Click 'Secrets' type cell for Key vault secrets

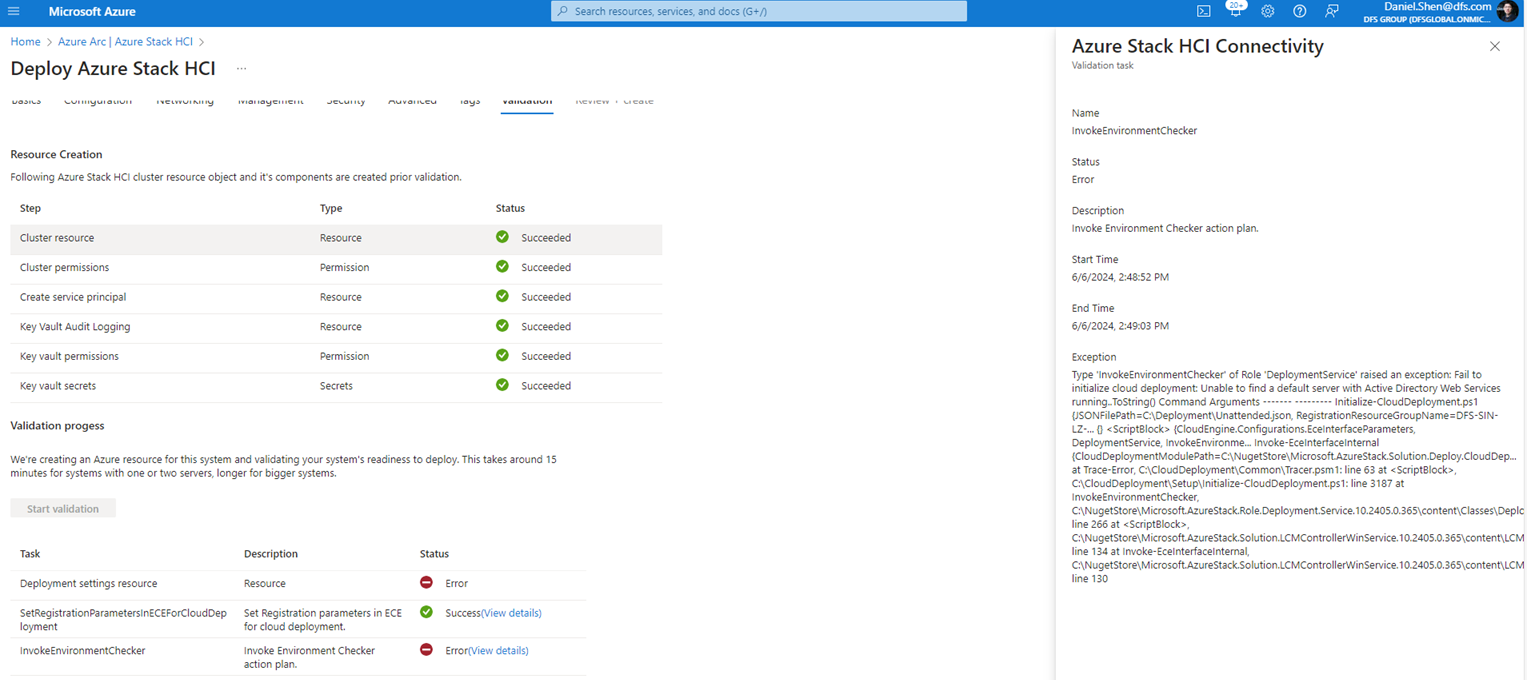tap(336, 385)
